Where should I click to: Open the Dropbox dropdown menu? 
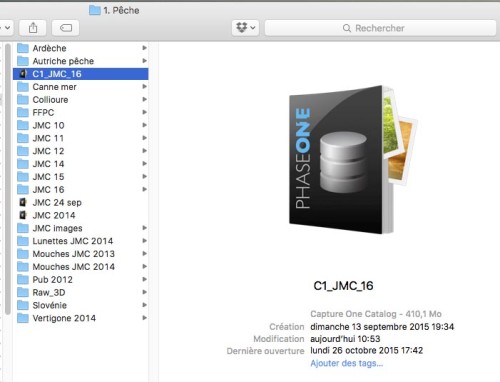(246, 28)
